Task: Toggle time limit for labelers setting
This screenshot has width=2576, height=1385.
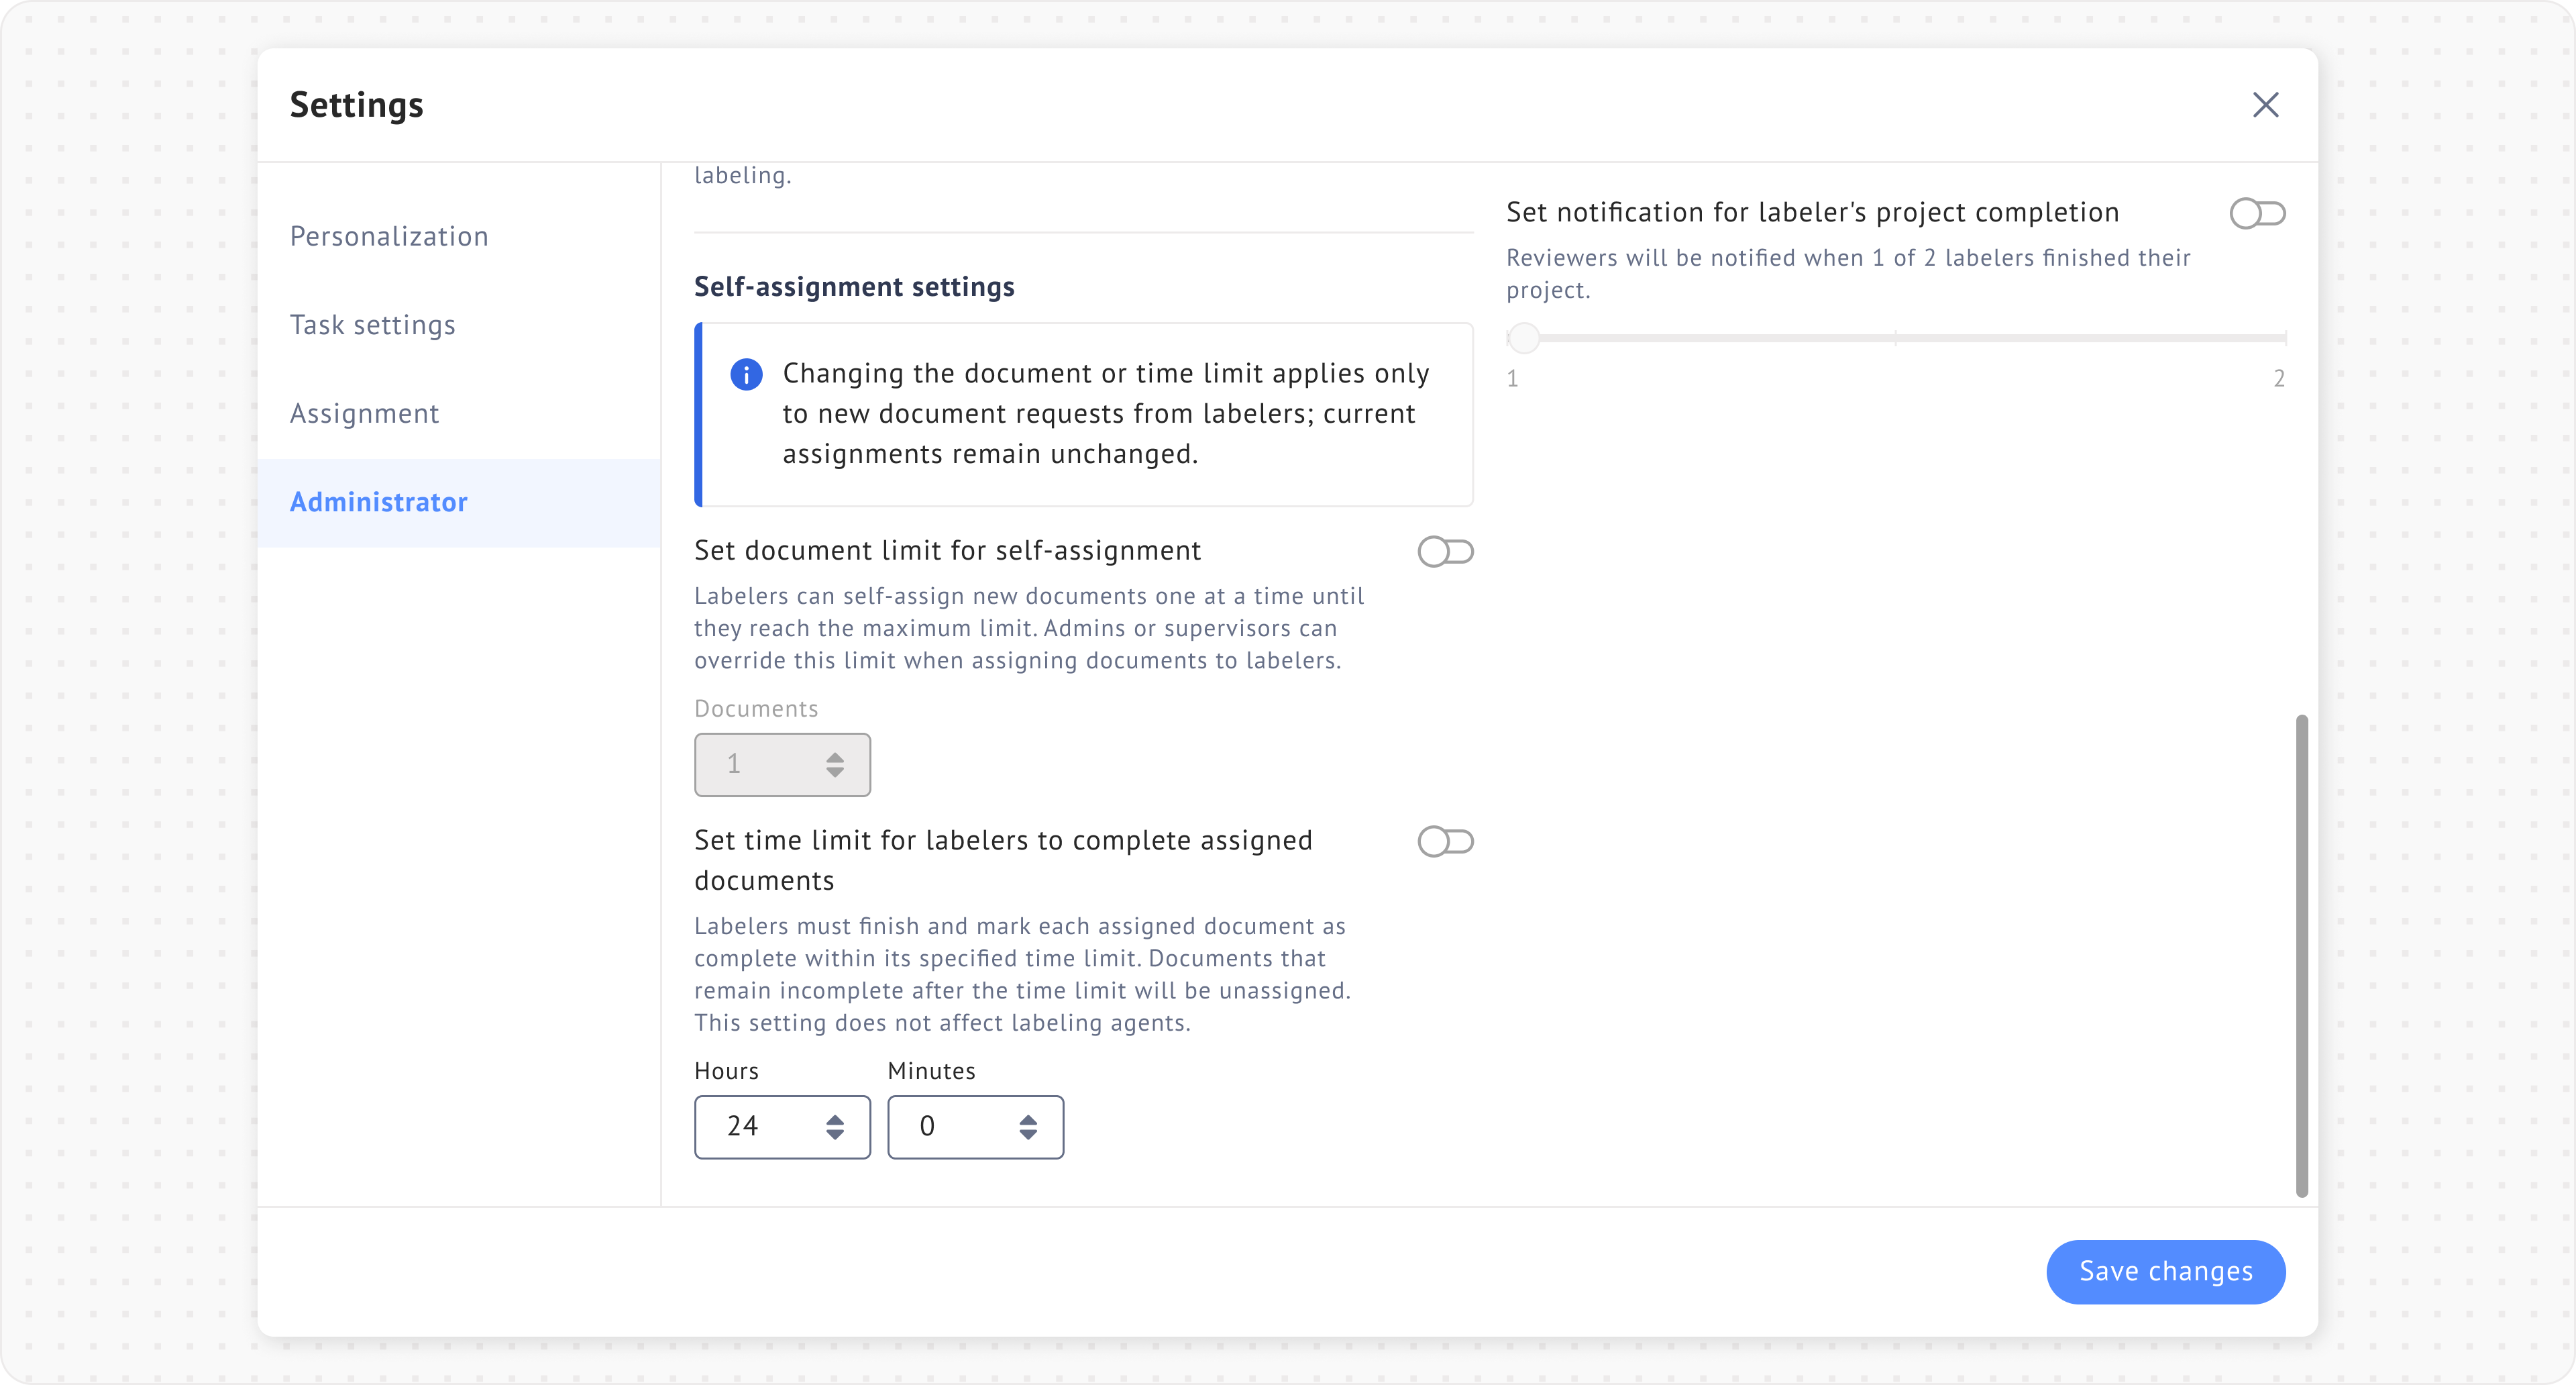Action: tap(1445, 842)
